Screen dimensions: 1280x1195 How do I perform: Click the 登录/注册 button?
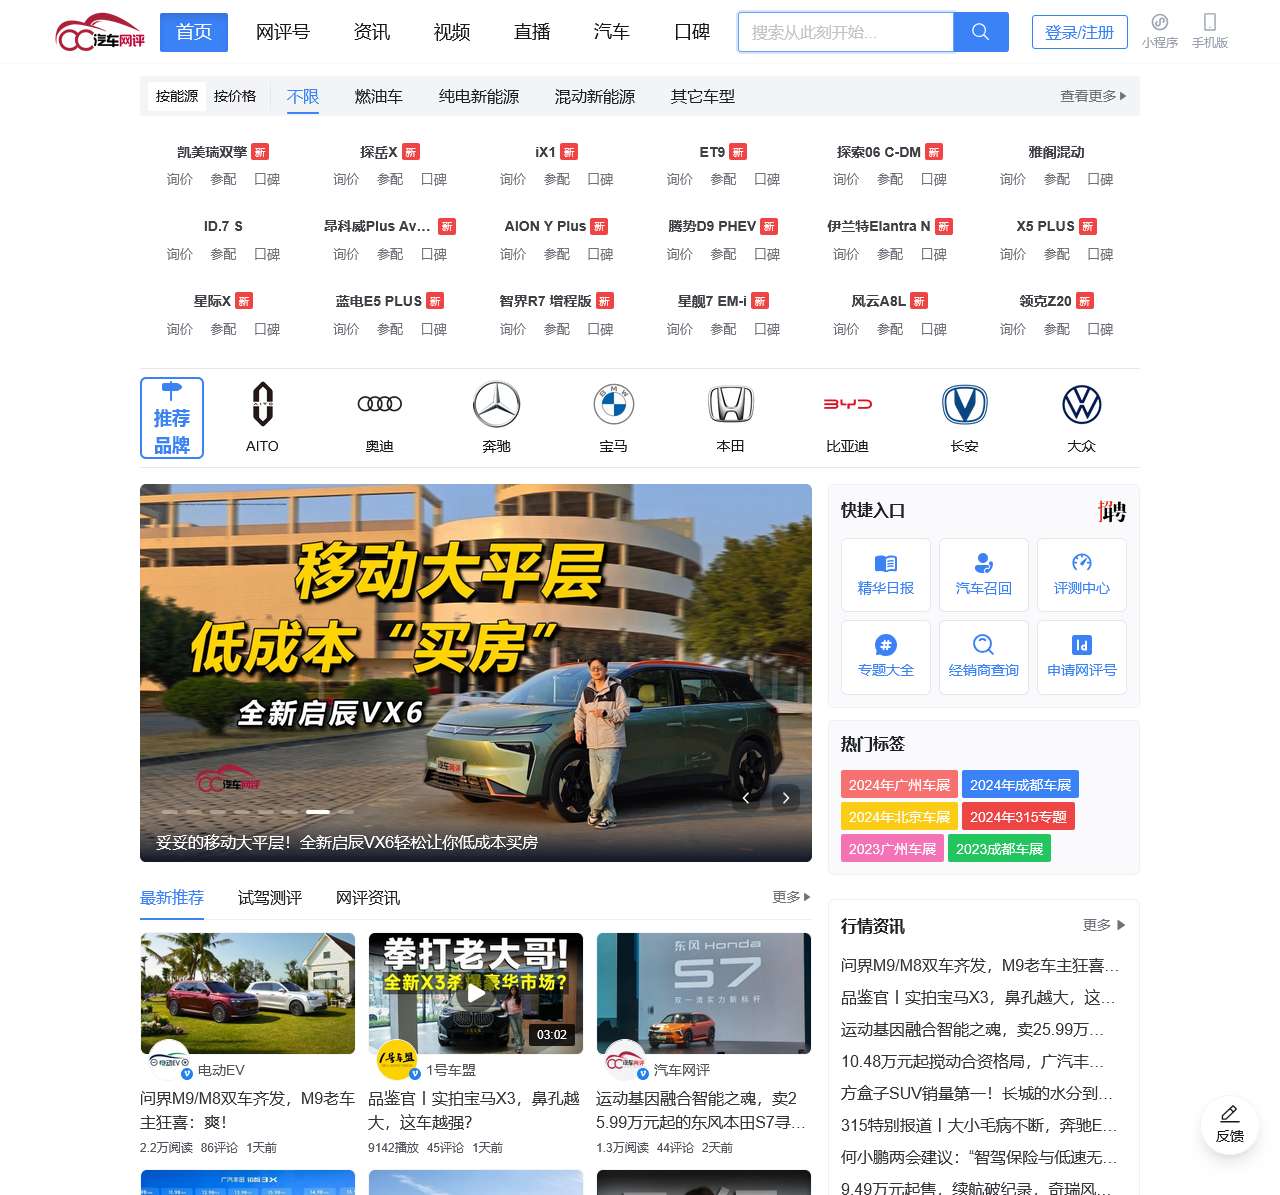pos(1080,32)
